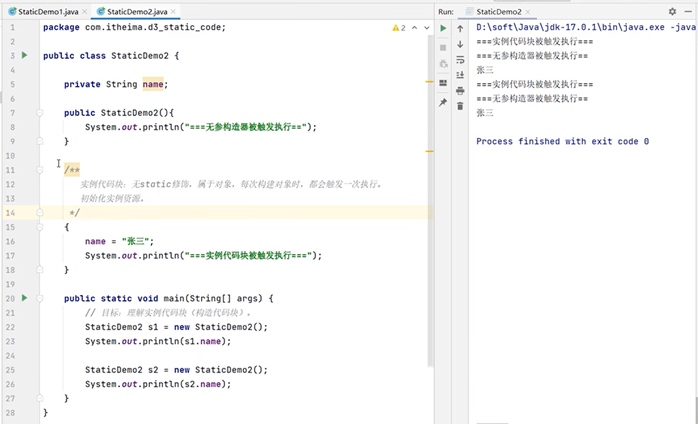This screenshot has width=698, height=424.
Task: Click the first console line ===实例代码块被触发执行===
Action: [x=535, y=41]
